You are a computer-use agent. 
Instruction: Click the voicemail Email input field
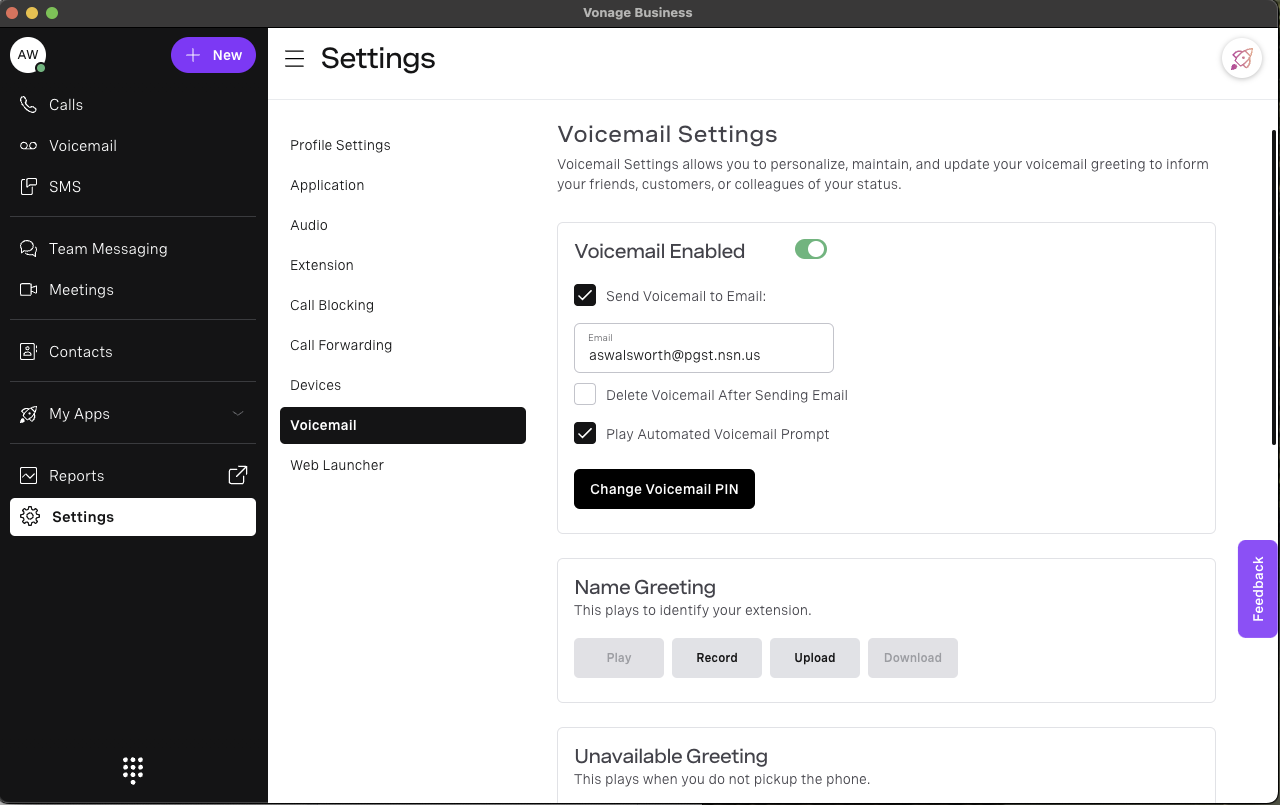point(704,348)
